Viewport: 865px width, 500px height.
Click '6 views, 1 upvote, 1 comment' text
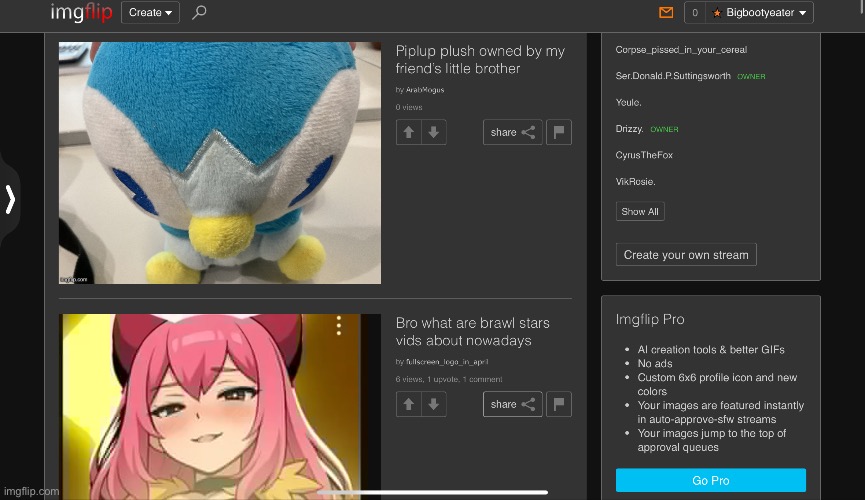[448, 379]
